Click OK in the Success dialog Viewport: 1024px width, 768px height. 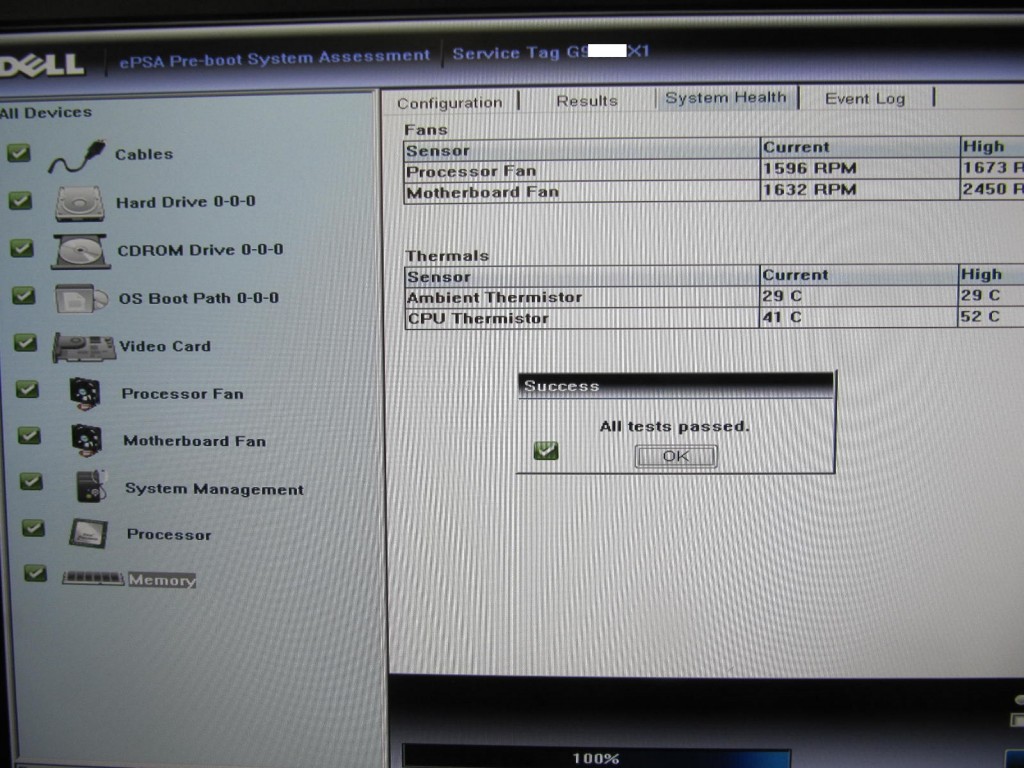(x=676, y=456)
